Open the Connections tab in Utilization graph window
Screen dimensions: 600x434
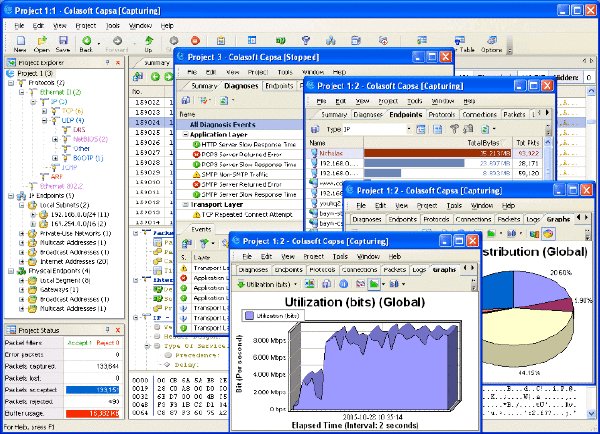(x=359, y=270)
